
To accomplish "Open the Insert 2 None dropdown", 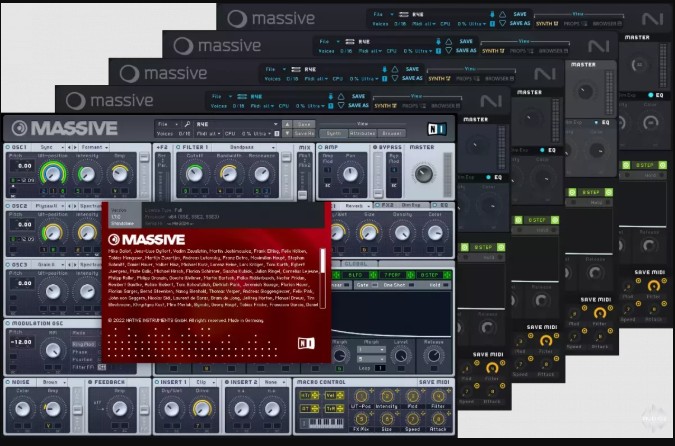I will coord(273,382).
